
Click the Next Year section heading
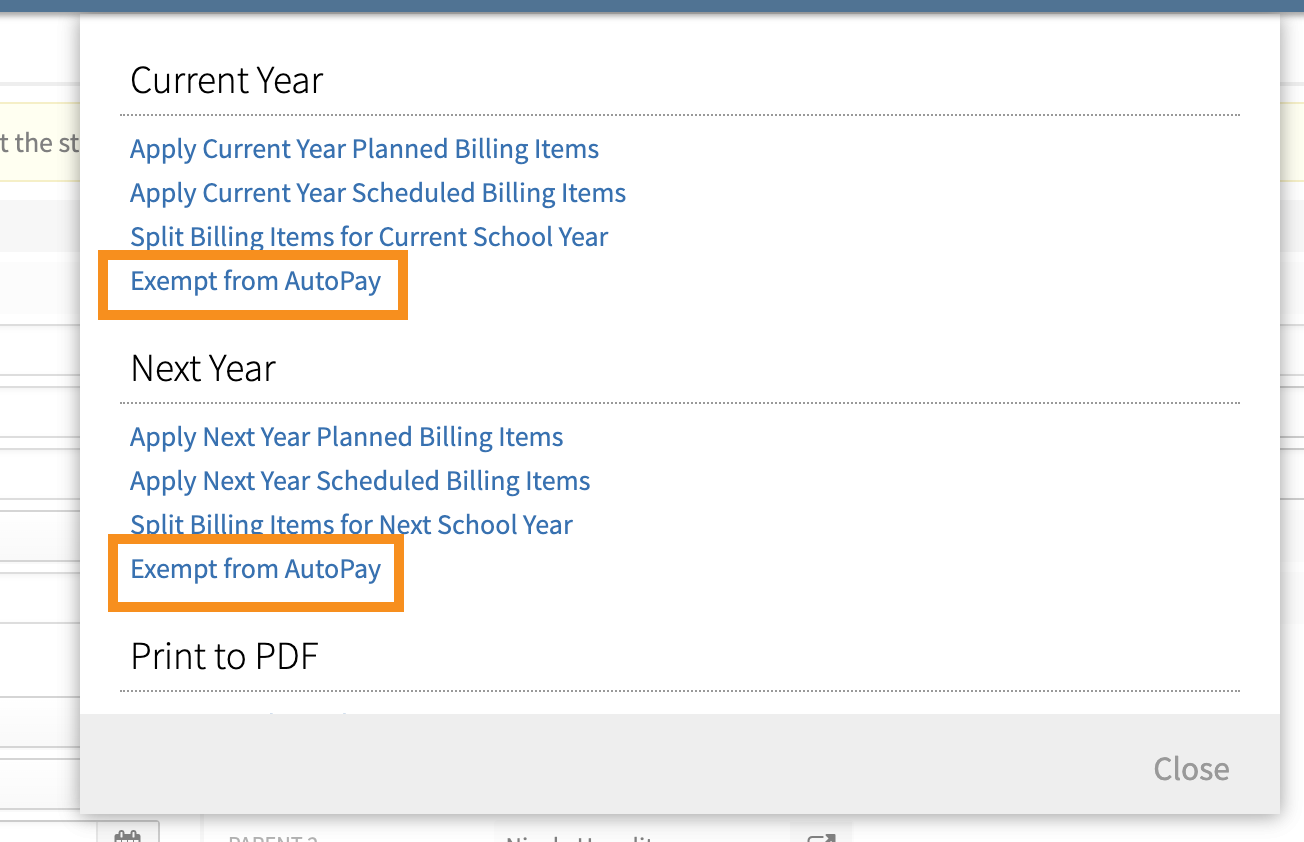click(x=202, y=368)
